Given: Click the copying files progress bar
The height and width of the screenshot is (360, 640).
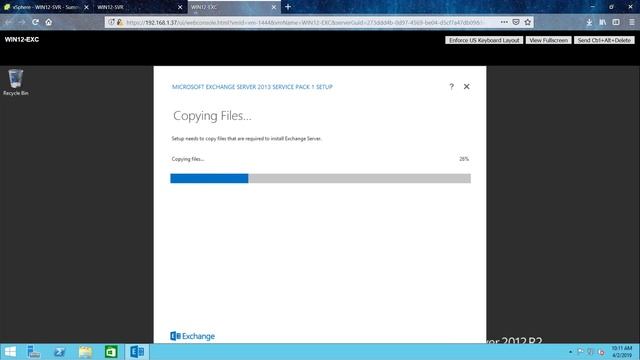Looking at the screenshot, I should coord(320,178).
